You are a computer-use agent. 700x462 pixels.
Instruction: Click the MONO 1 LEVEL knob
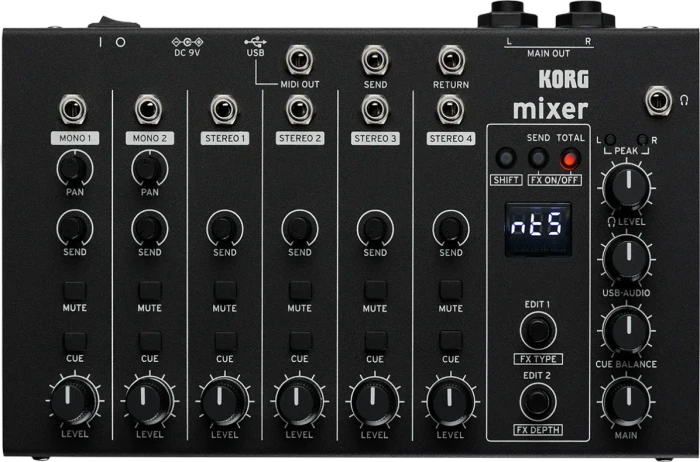pos(74,400)
